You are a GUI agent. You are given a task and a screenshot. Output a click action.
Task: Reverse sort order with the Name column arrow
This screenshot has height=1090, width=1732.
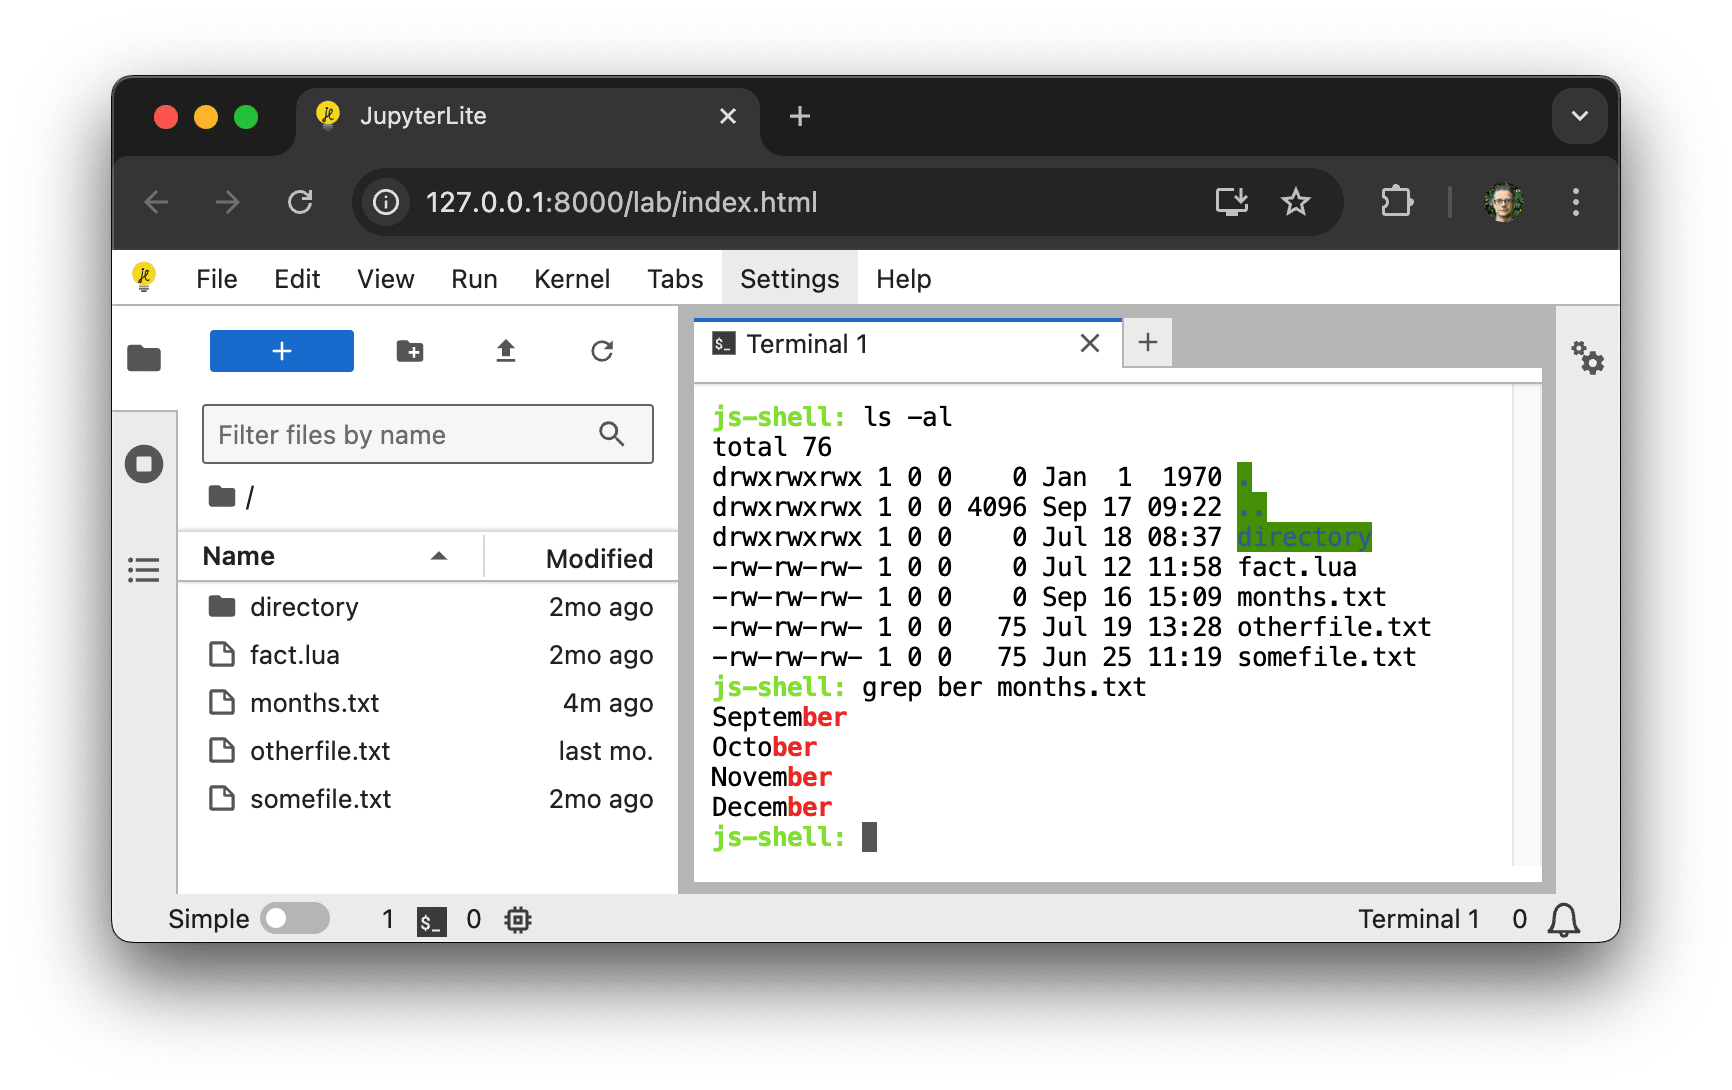click(439, 556)
